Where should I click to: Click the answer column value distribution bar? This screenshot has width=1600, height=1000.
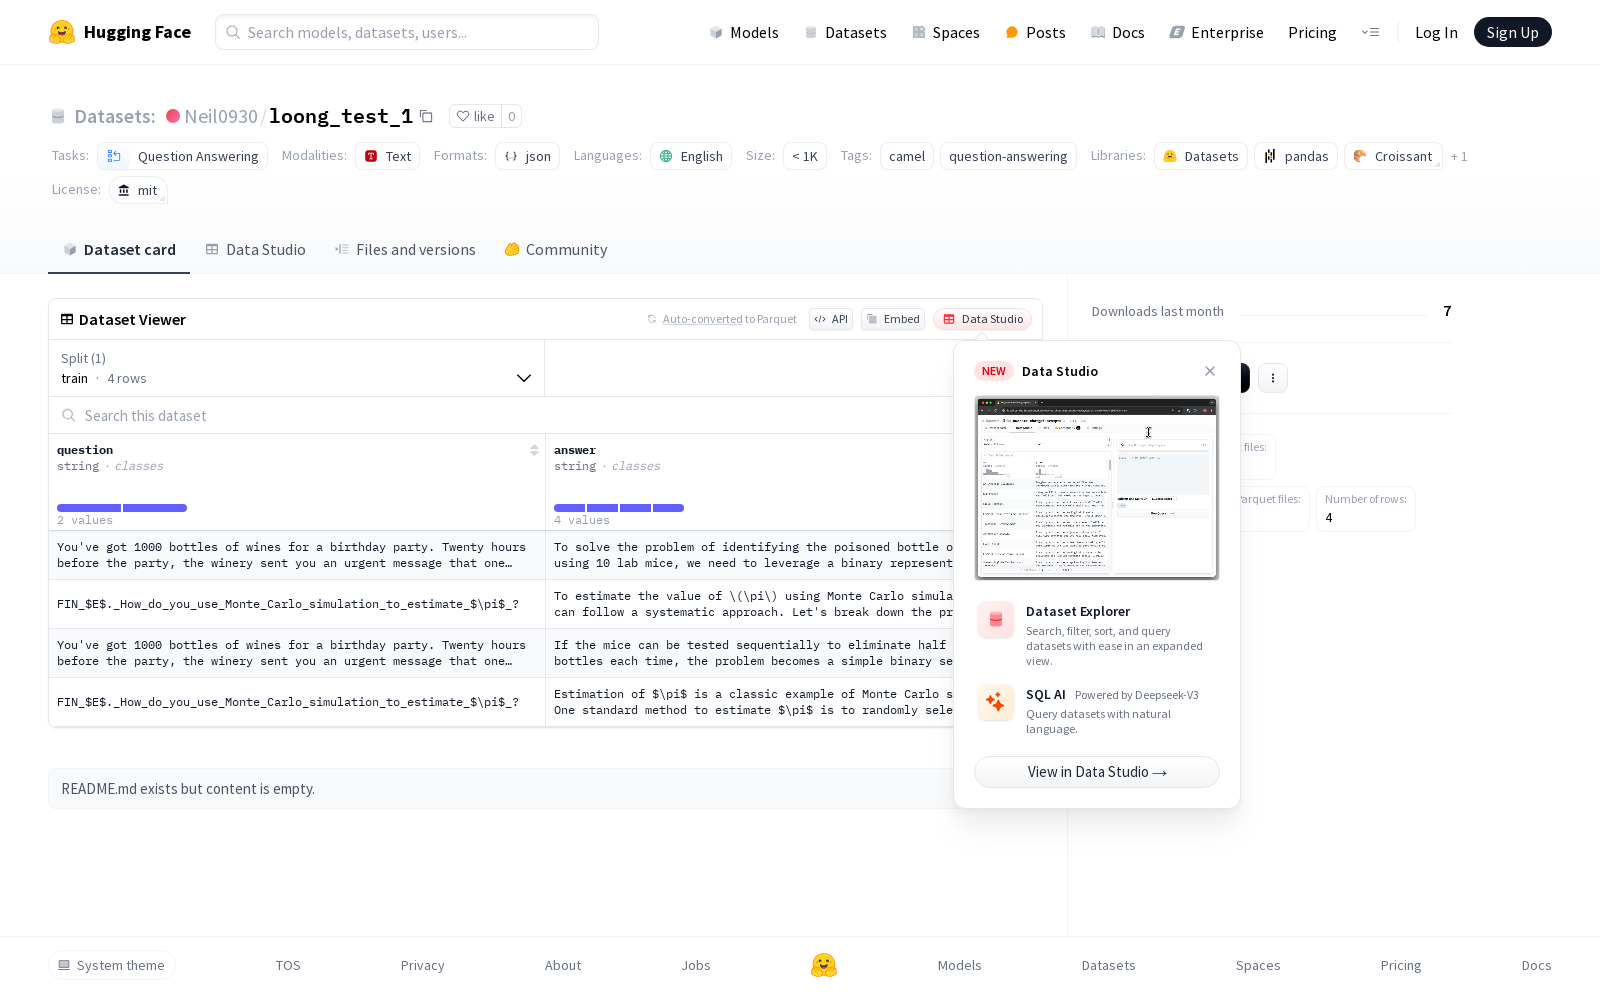click(x=619, y=508)
